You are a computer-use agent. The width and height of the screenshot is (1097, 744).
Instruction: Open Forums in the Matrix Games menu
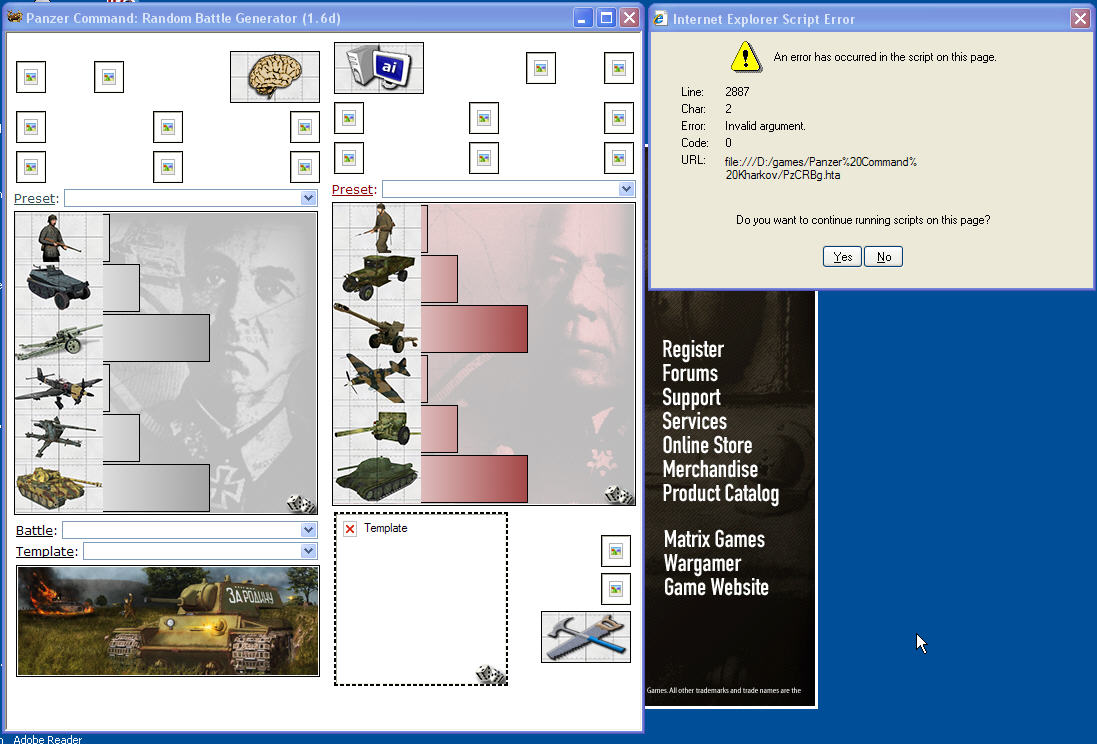point(690,373)
